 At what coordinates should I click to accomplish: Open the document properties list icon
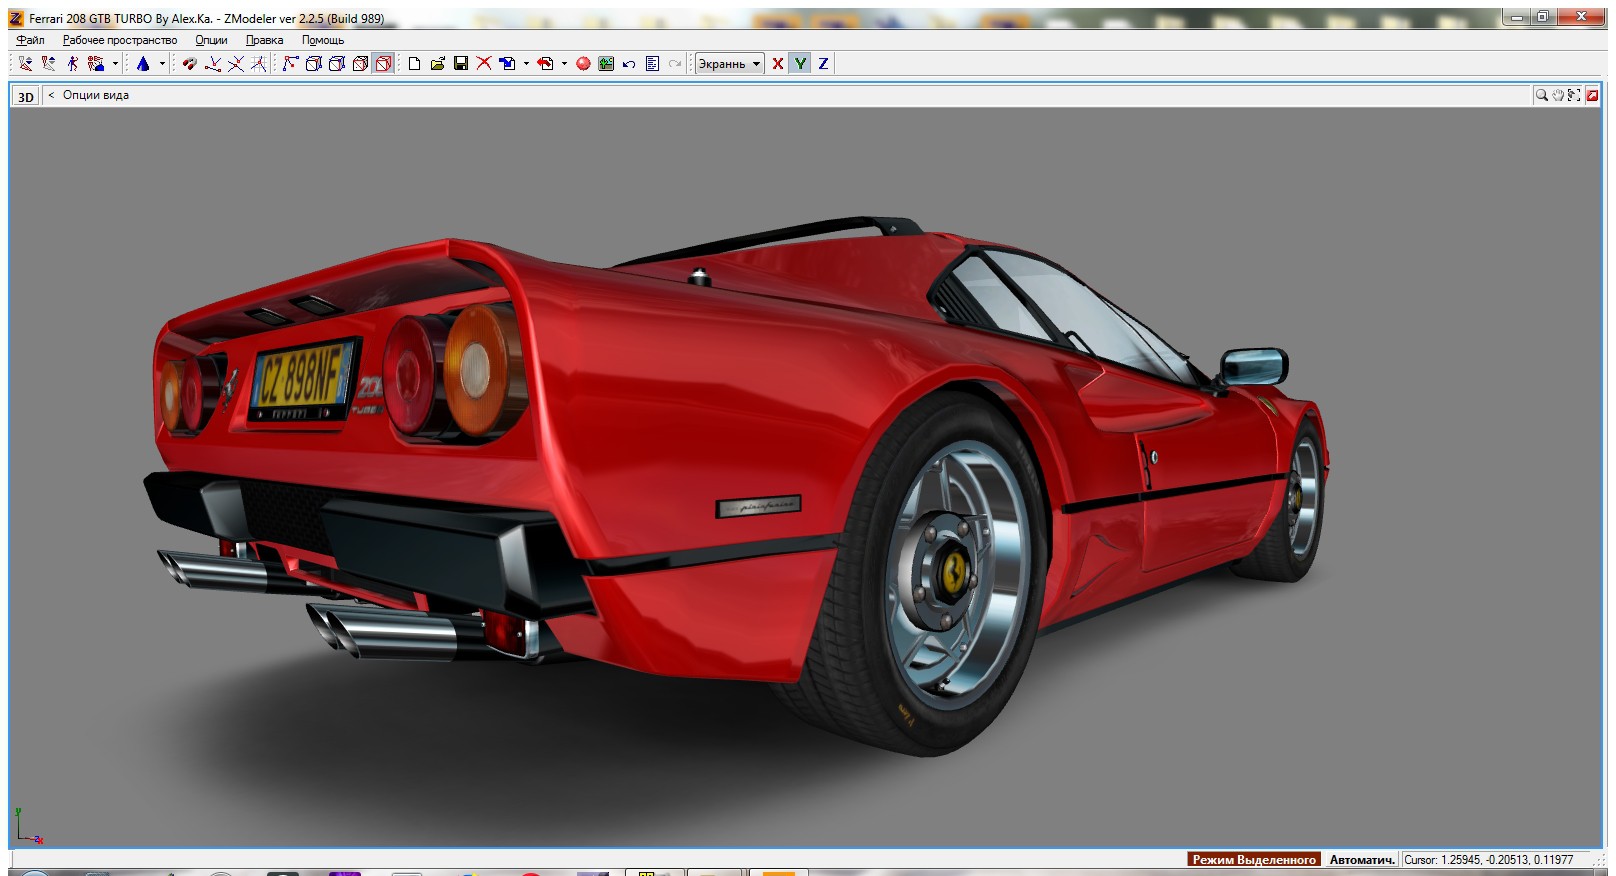click(x=652, y=64)
